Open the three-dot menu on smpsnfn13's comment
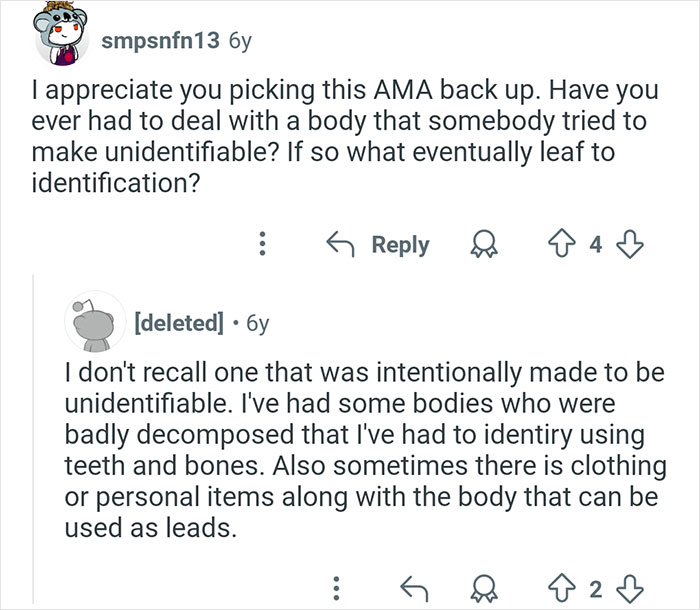This screenshot has width=700, height=610. pos(262,246)
